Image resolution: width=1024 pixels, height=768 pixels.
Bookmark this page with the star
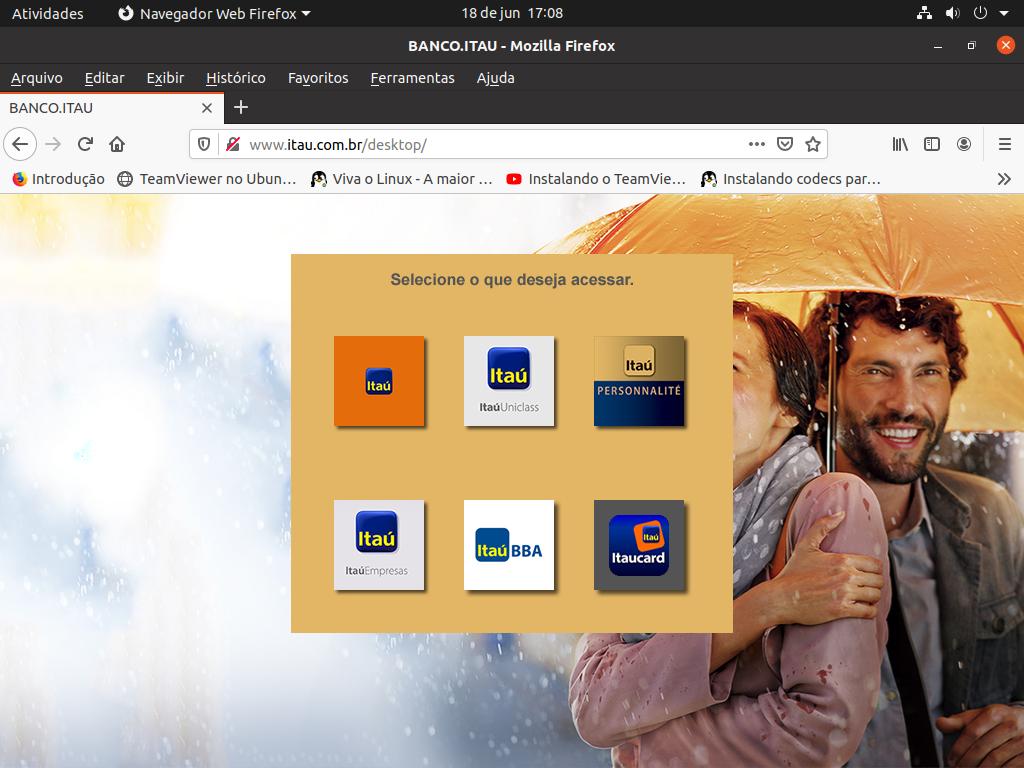pyautogui.click(x=812, y=144)
